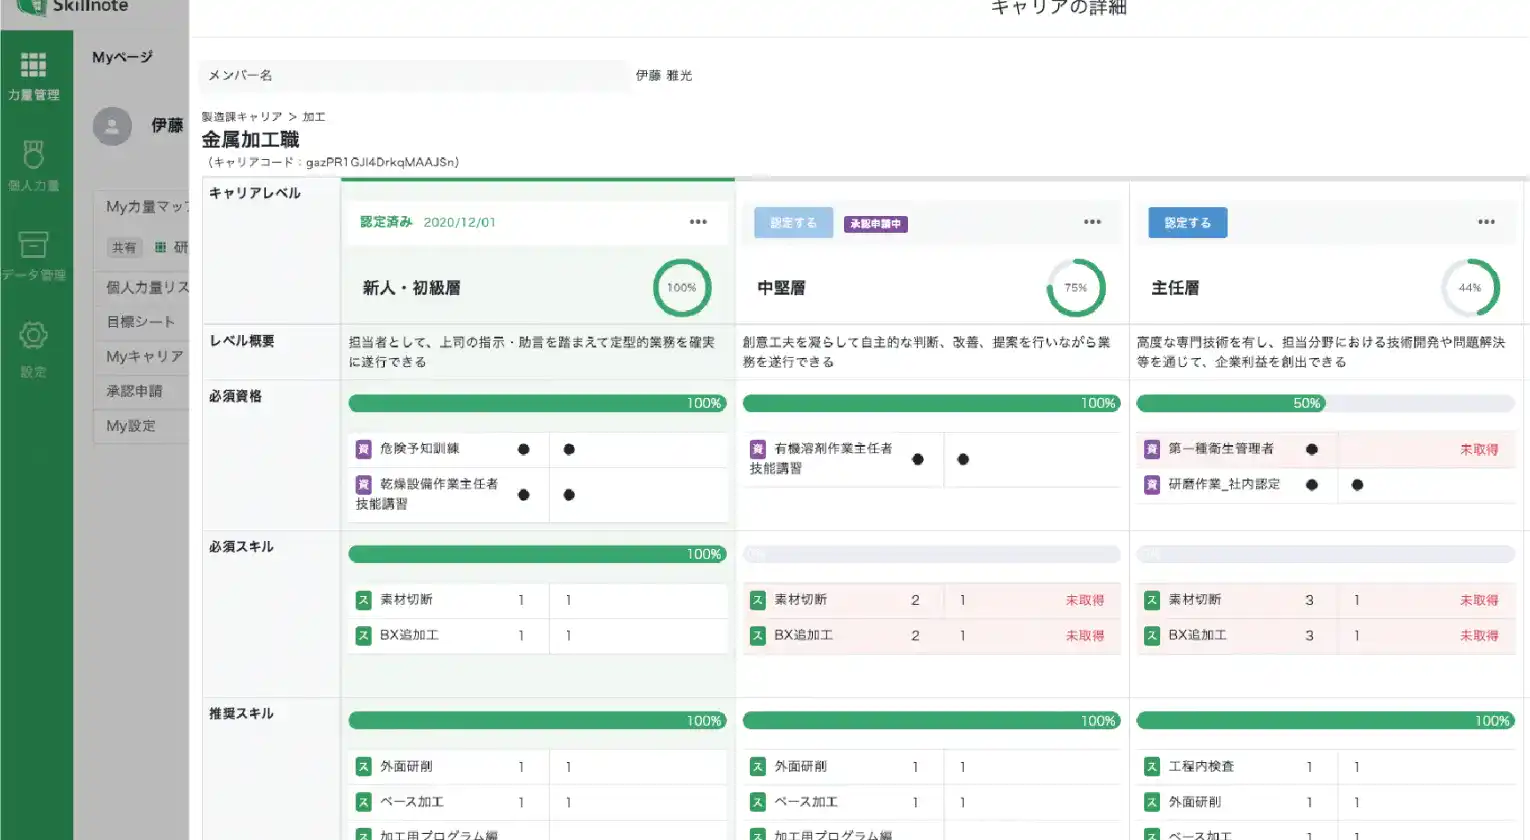This screenshot has height=840, width=1530.
Task: Click the 75% progress ring for 中堅層
Action: click(x=1076, y=288)
